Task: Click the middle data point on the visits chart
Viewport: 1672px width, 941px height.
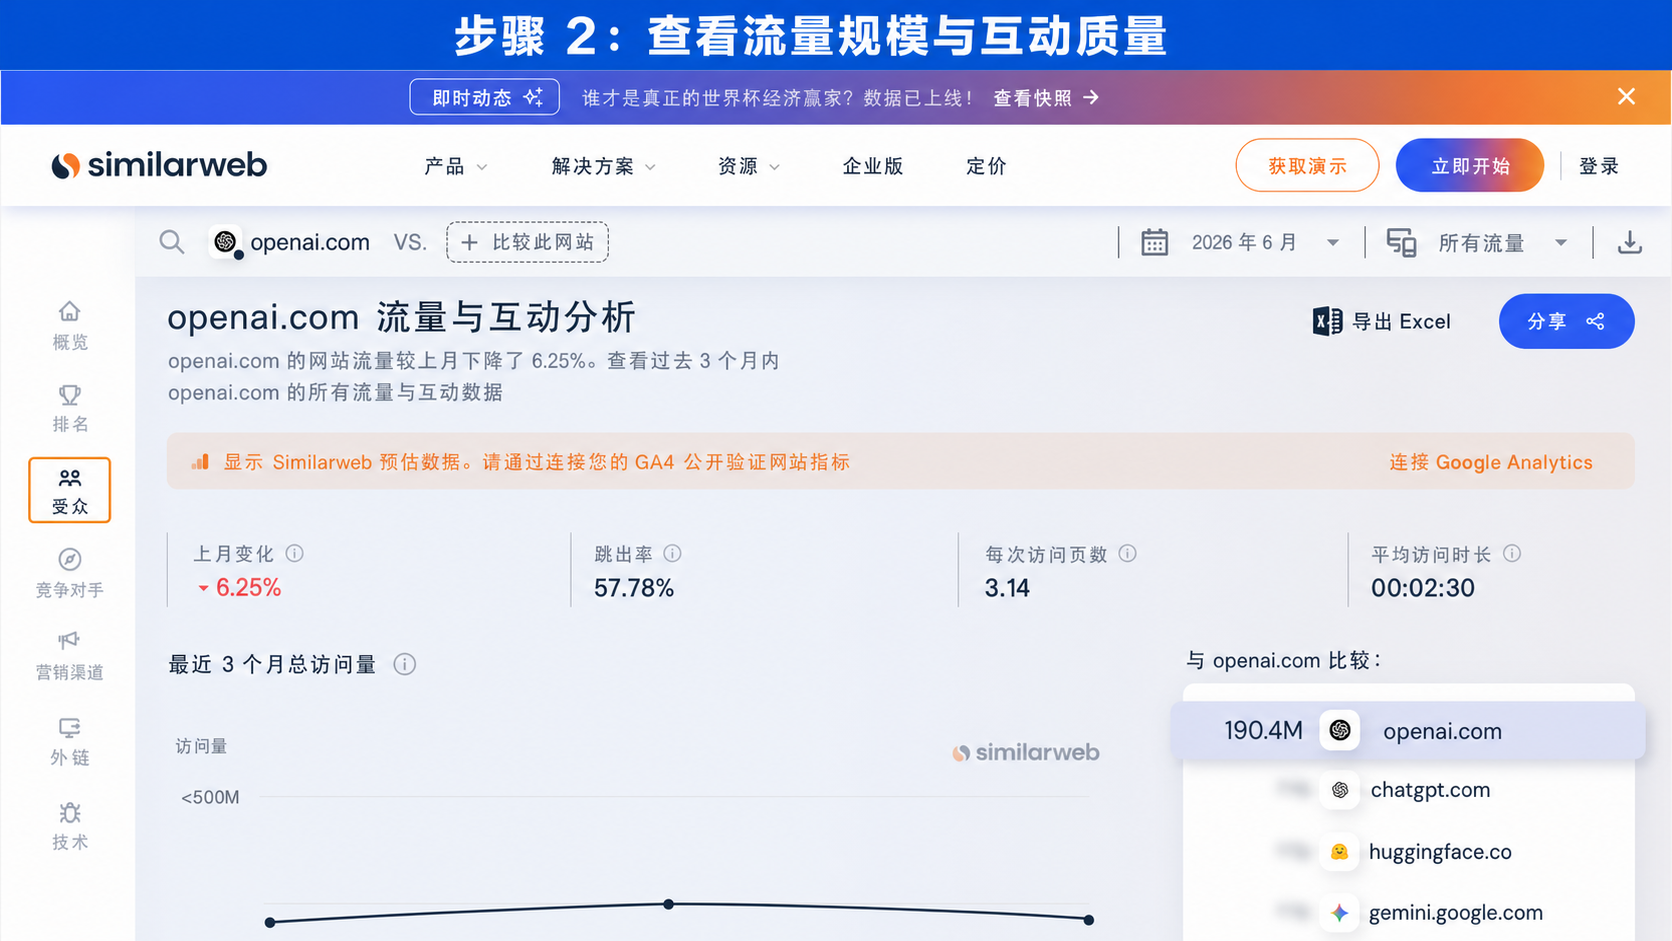Action: pos(669,904)
